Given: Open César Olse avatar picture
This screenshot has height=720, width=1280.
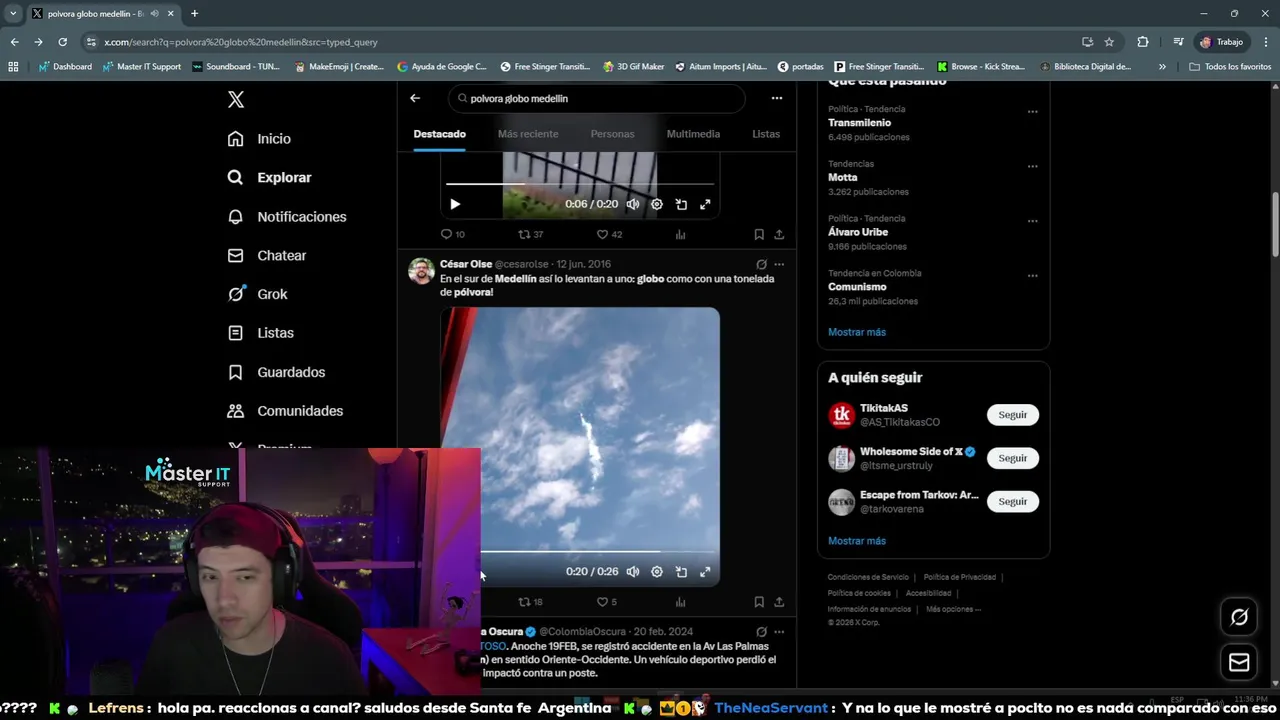Looking at the screenshot, I should (x=421, y=271).
